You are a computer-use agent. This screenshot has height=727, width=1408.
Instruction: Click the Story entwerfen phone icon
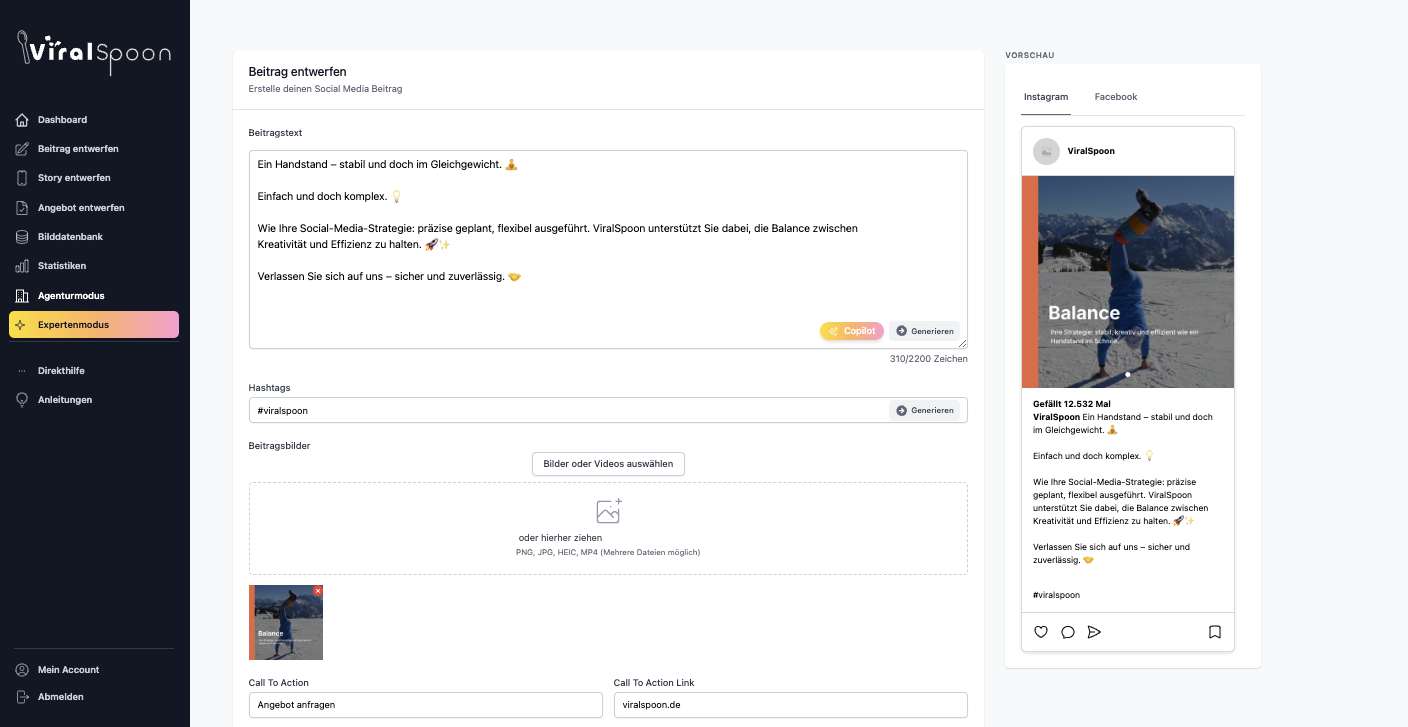pyautogui.click(x=22, y=178)
